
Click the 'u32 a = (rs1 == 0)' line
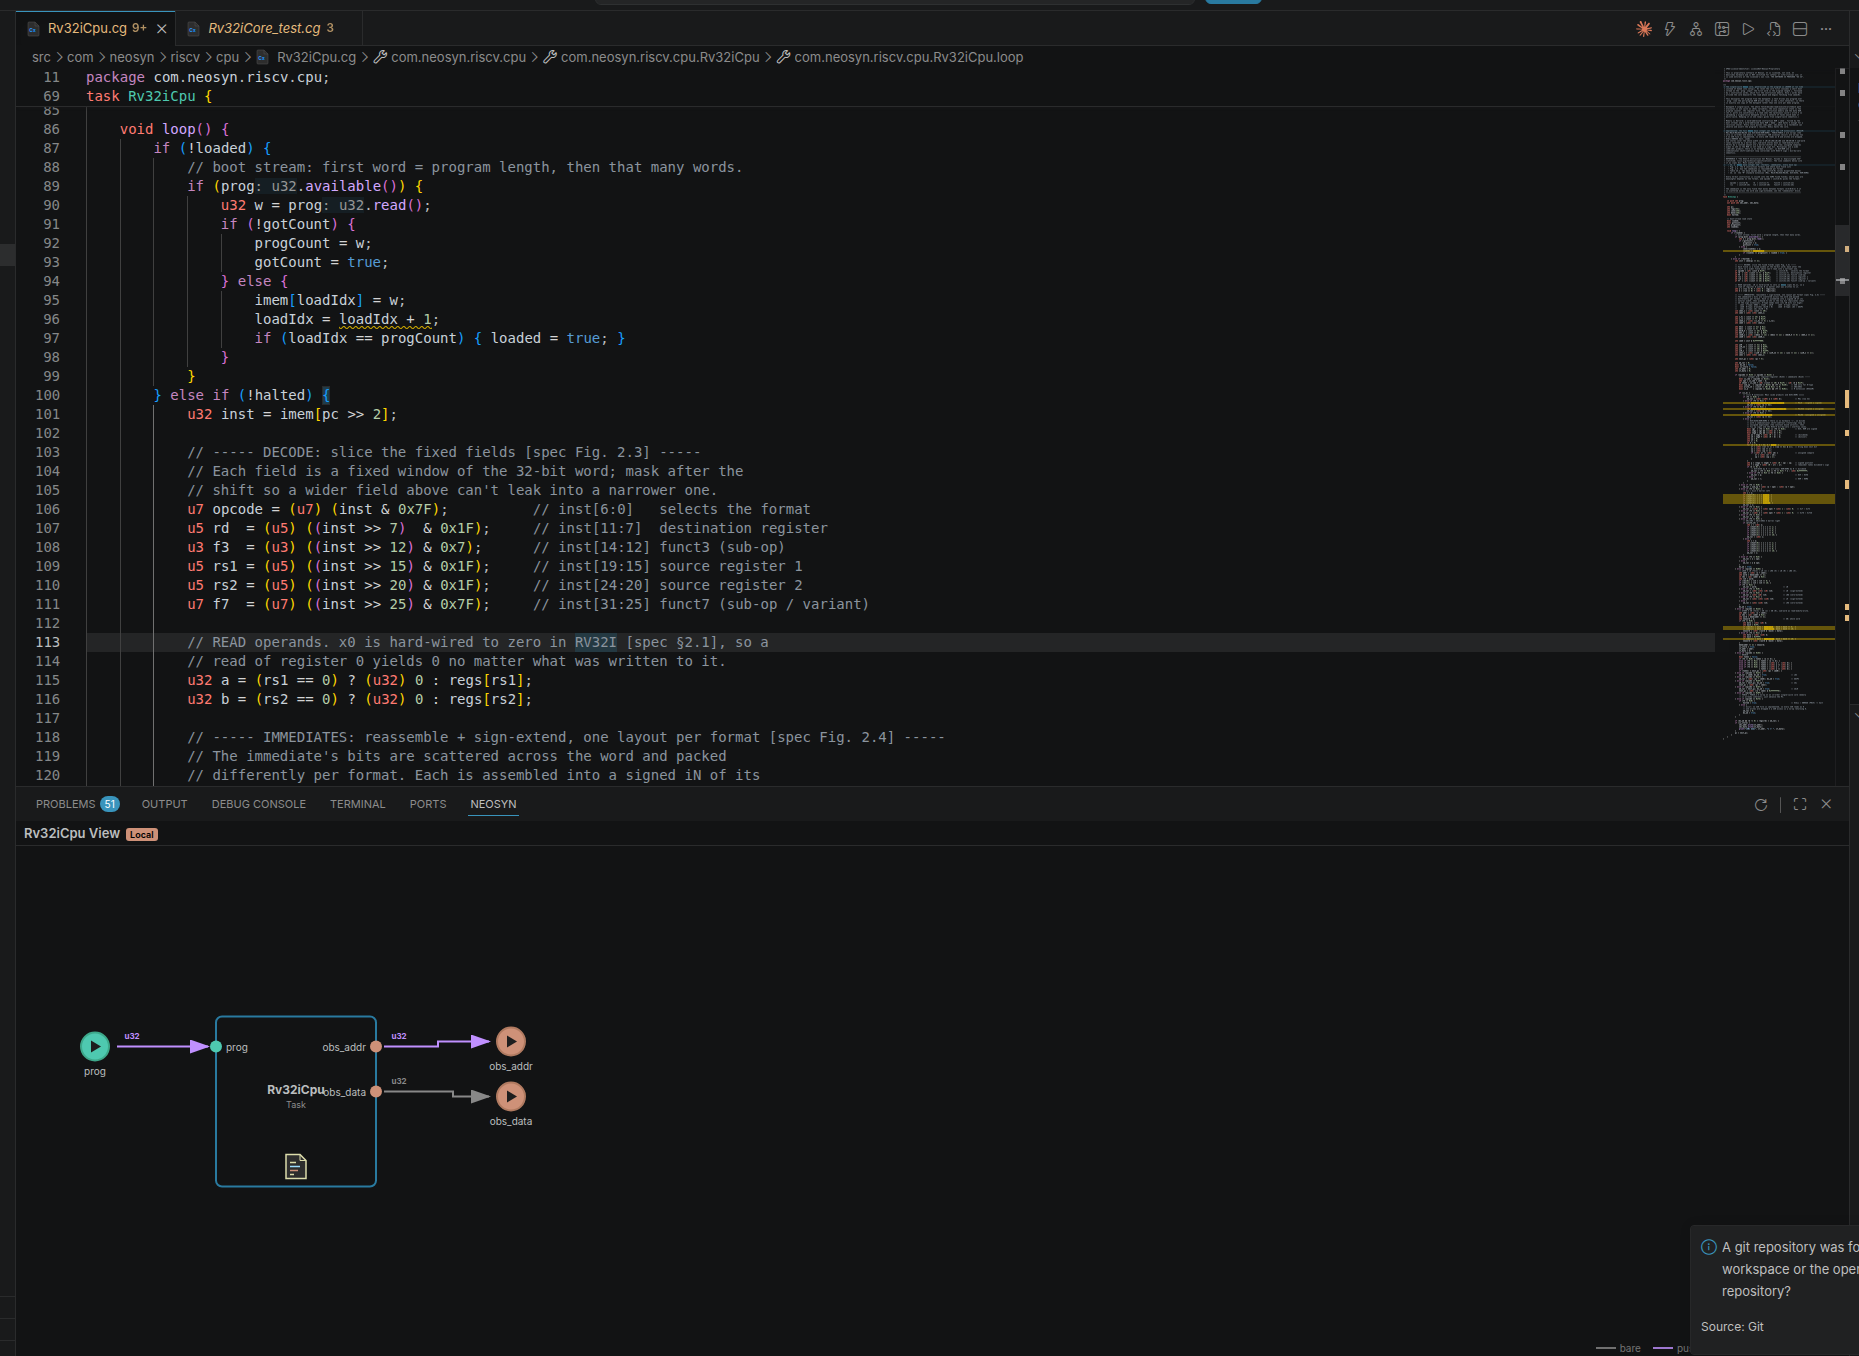click(x=360, y=680)
